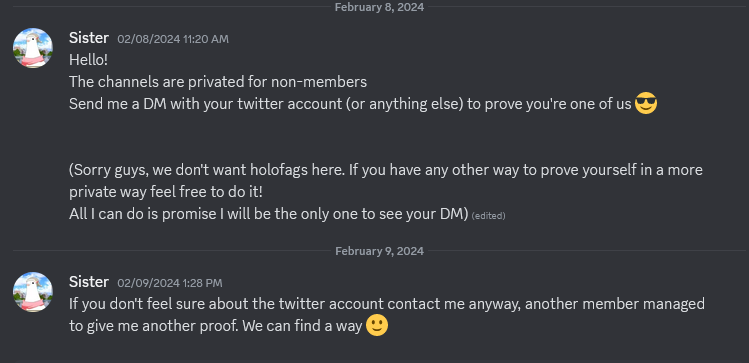The width and height of the screenshot is (749, 363).
Task: Click the 02/09/2024 1:28 PM timestamp
Action: (170, 283)
